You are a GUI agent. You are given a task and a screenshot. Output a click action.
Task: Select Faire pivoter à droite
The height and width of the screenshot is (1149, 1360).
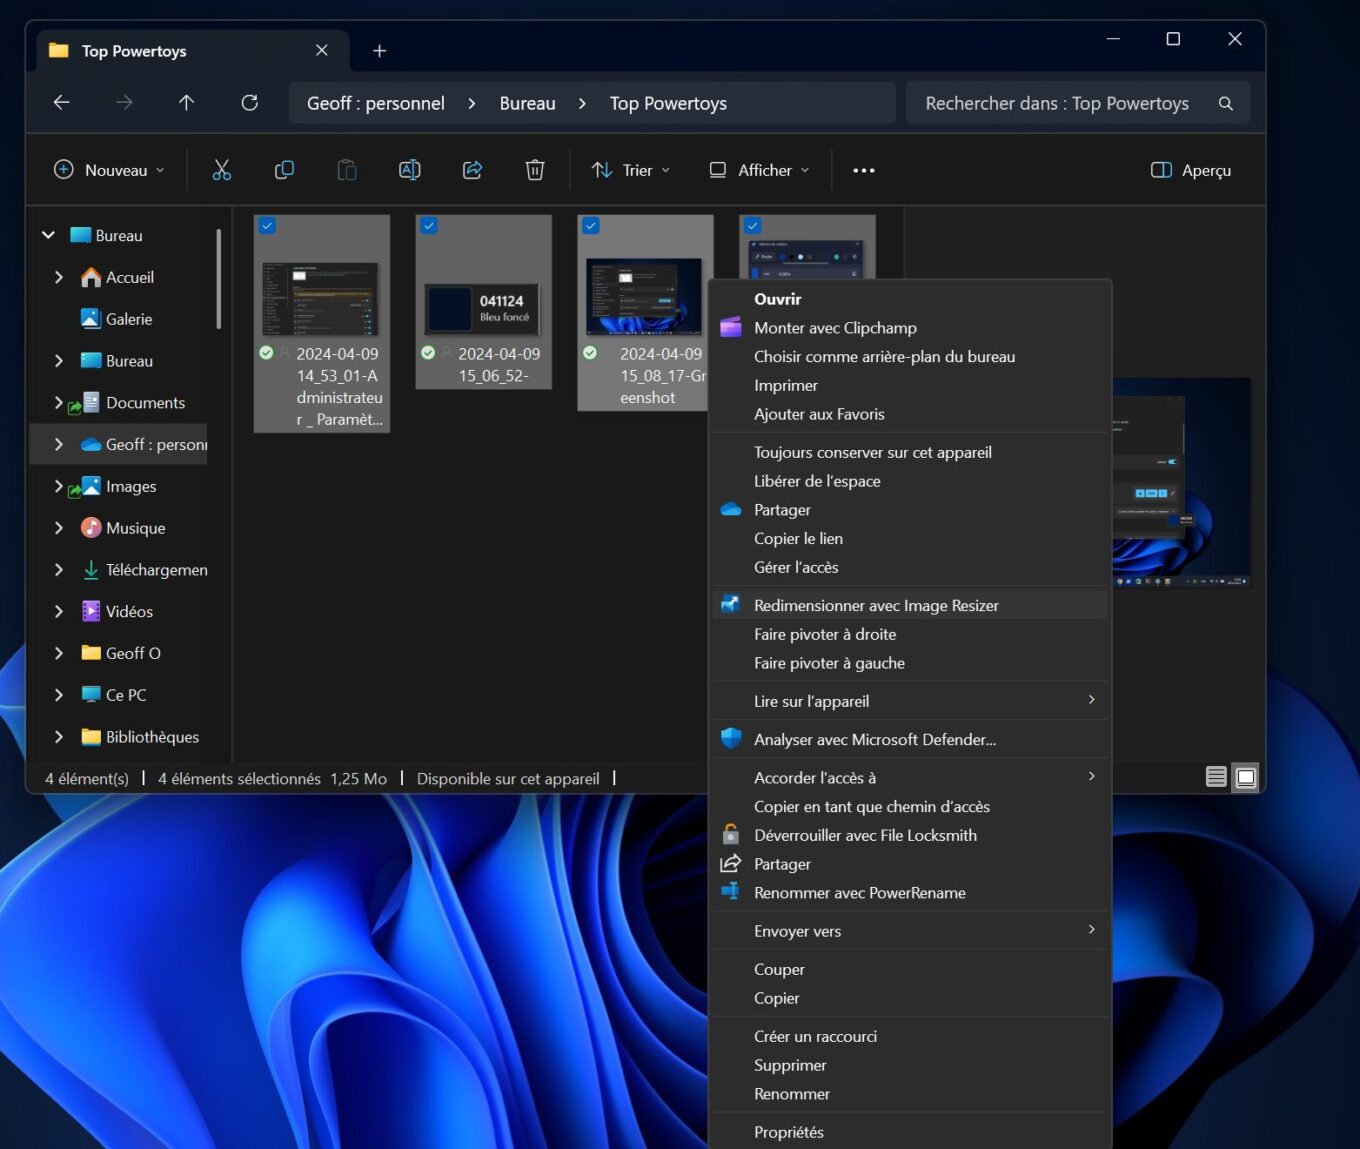pos(910,634)
